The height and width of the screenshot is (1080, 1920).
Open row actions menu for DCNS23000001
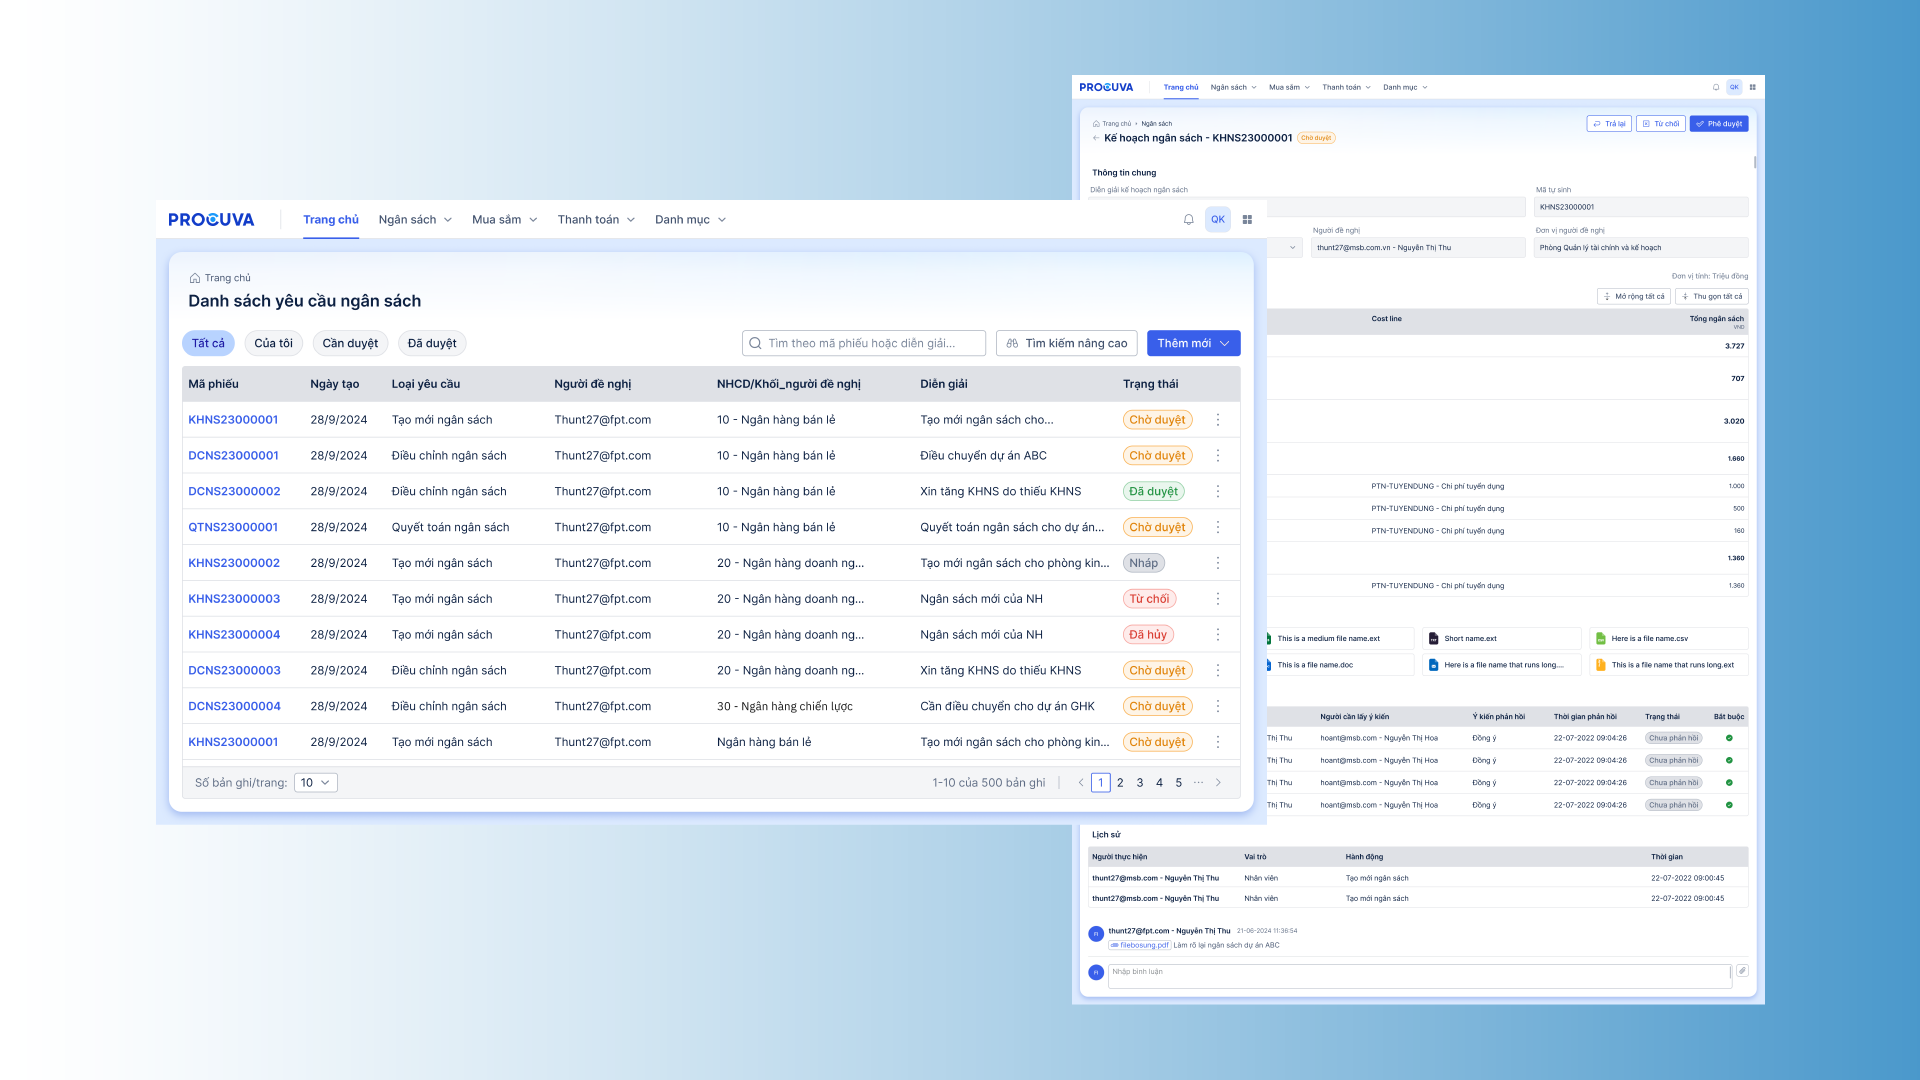click(1218, 456)
